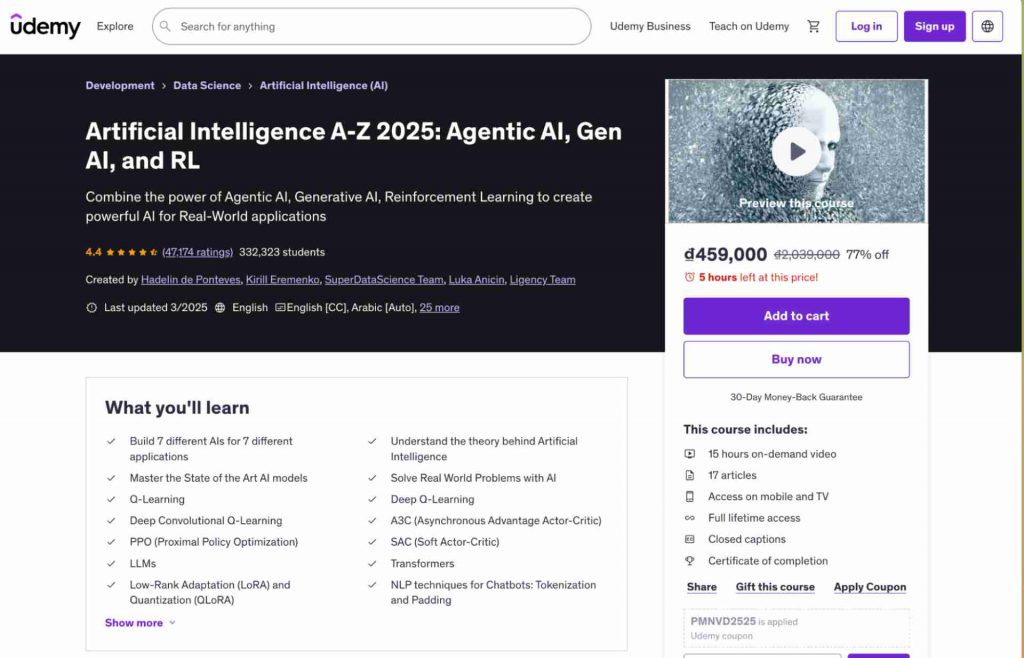Image resolution: width=1024 pixels, height=658 pixels.
Task: Focus the Search for anything field
Action: pyautogui.click(x=380, y=27)
